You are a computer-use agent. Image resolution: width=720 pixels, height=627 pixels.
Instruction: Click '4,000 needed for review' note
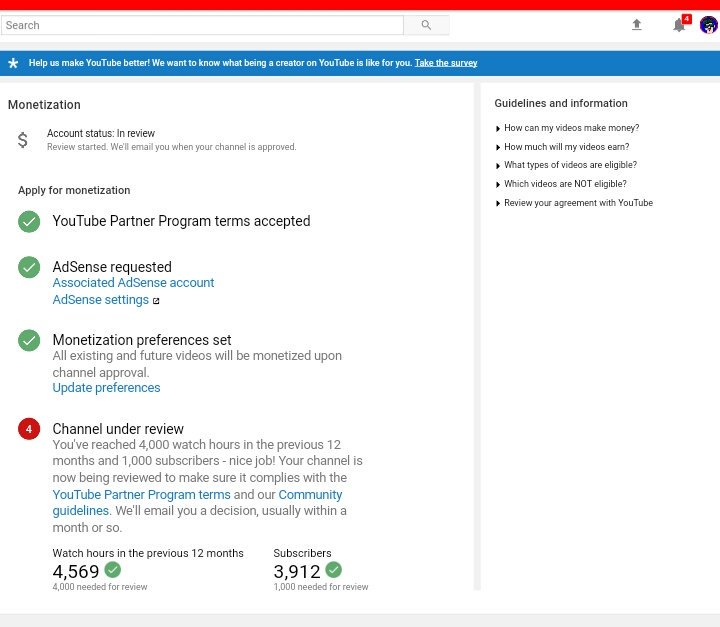100,587
